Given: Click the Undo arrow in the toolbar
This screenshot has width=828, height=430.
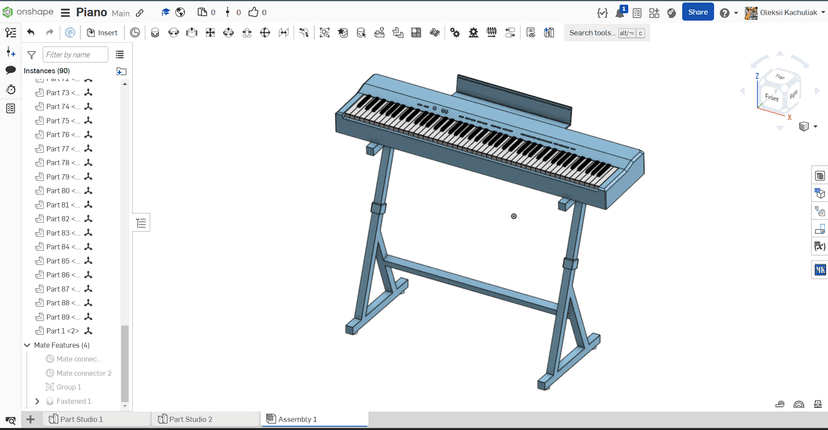Looking at the screenshot, I should (x=31, y=33).
